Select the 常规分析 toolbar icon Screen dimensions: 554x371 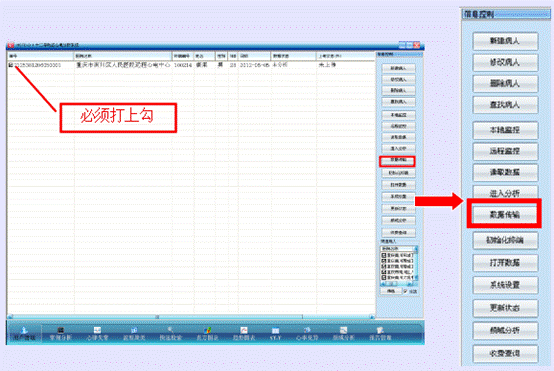tap(61, 334)
